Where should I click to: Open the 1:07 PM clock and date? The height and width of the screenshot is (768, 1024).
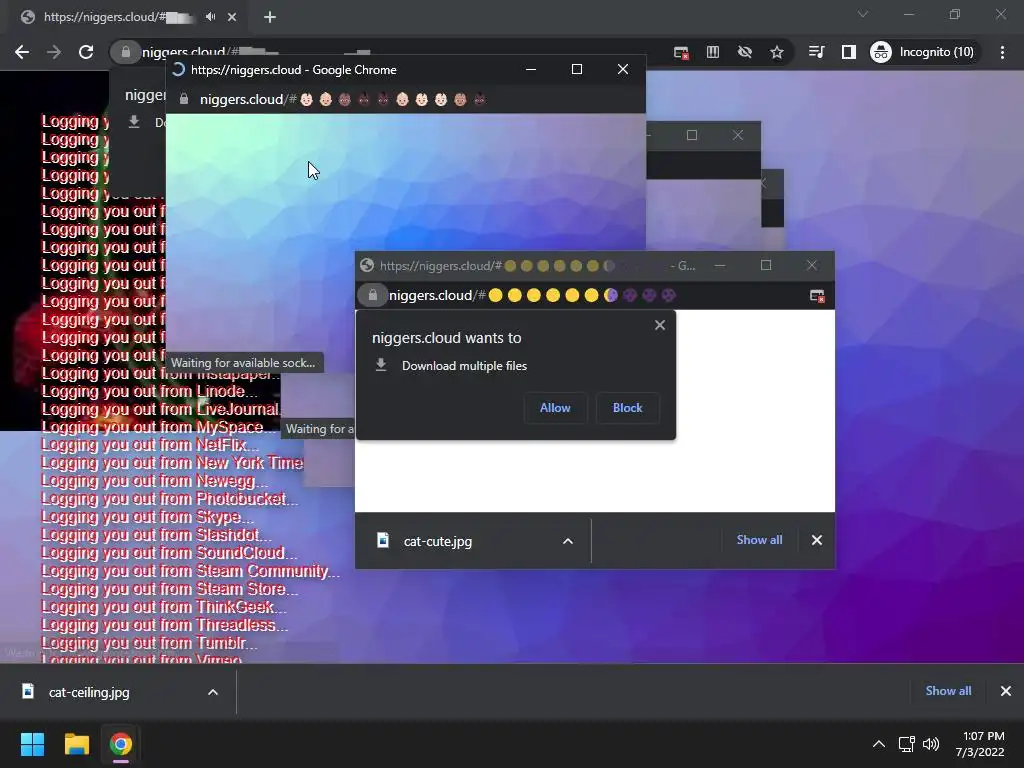coord(980,744)
